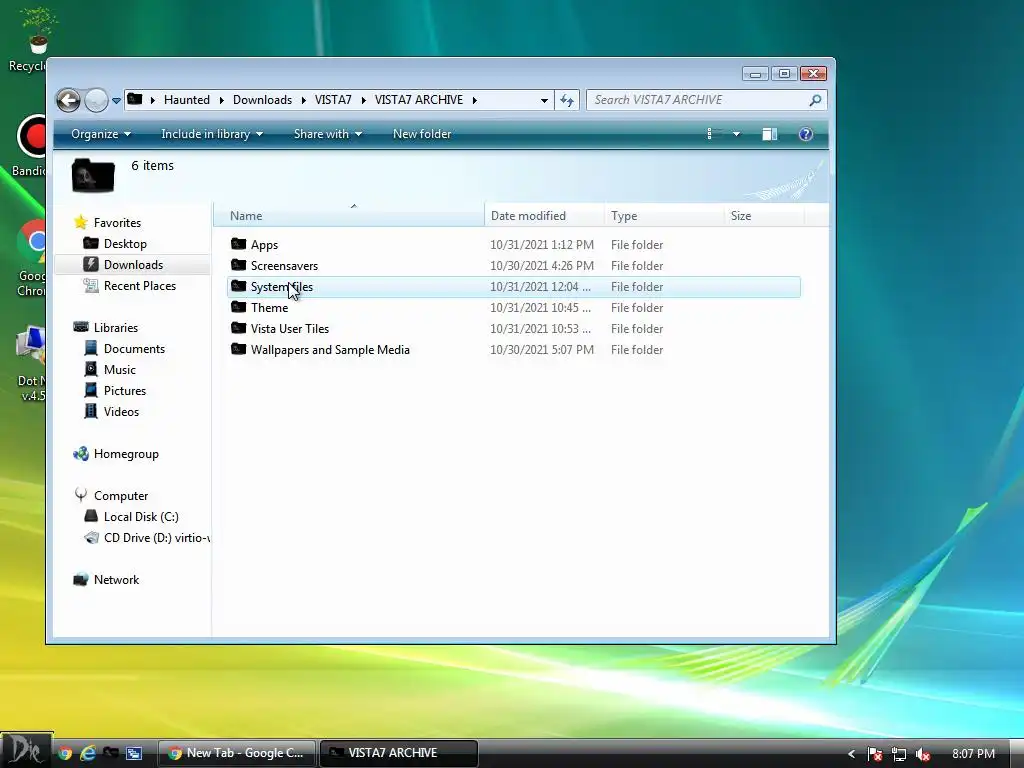Image resolution: width=1024 pixels, height=768 pixels.
Task: Open the Documents library
Action: [x=134, y=349]
